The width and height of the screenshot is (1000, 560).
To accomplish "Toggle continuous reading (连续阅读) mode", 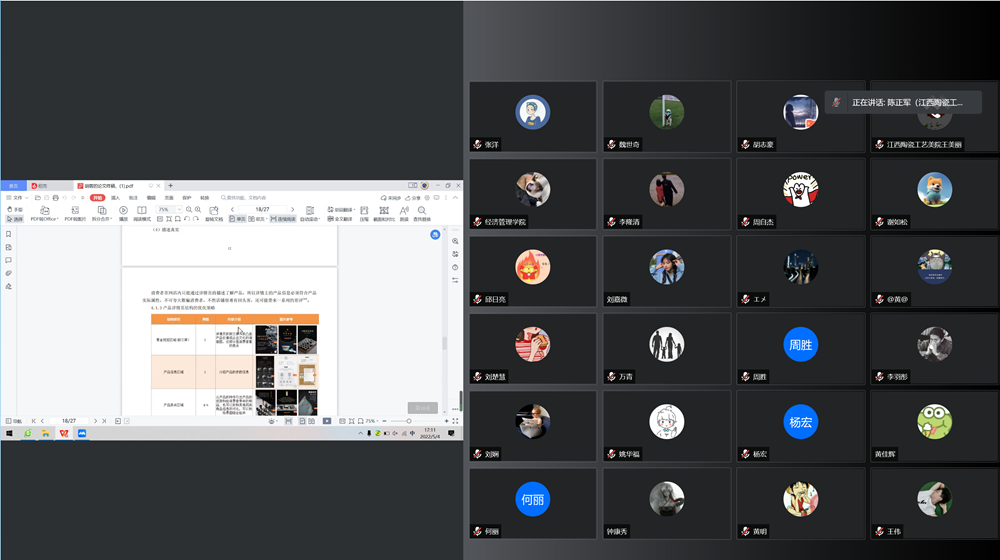I will click(283, 219).
